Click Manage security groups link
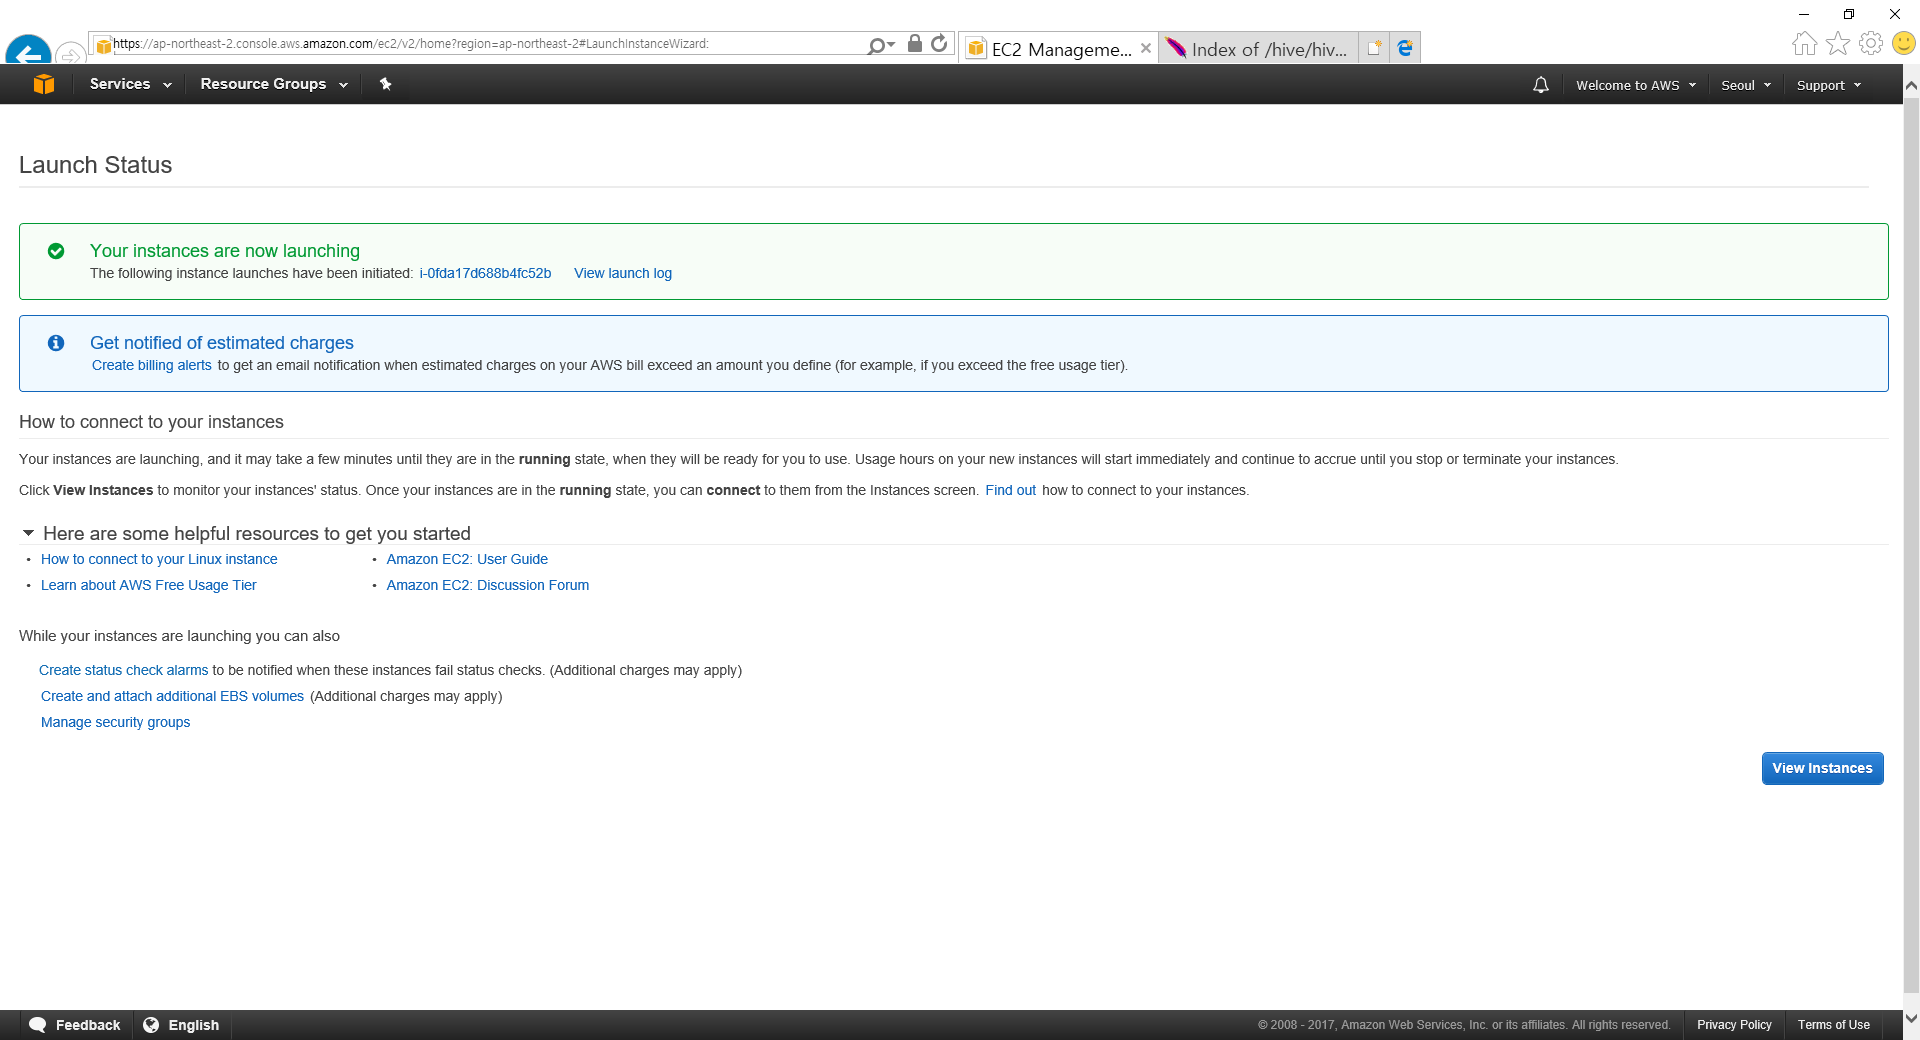1920x1040 pixels. pos(115,722)
